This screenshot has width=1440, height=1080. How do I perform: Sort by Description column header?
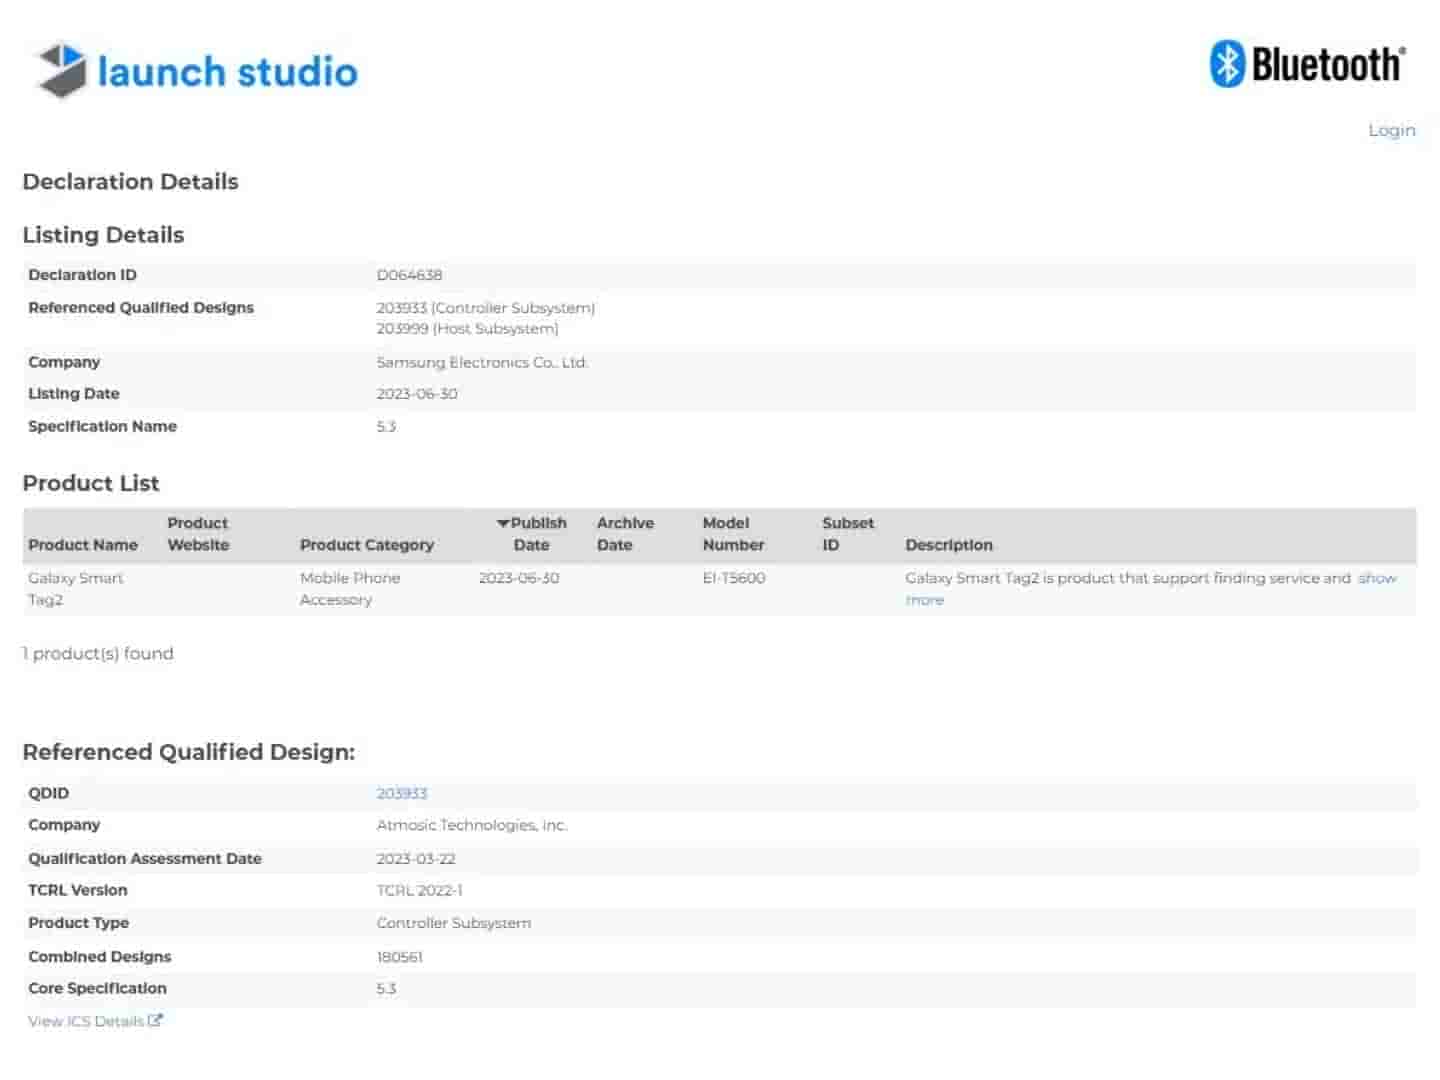tap(948, 545)
